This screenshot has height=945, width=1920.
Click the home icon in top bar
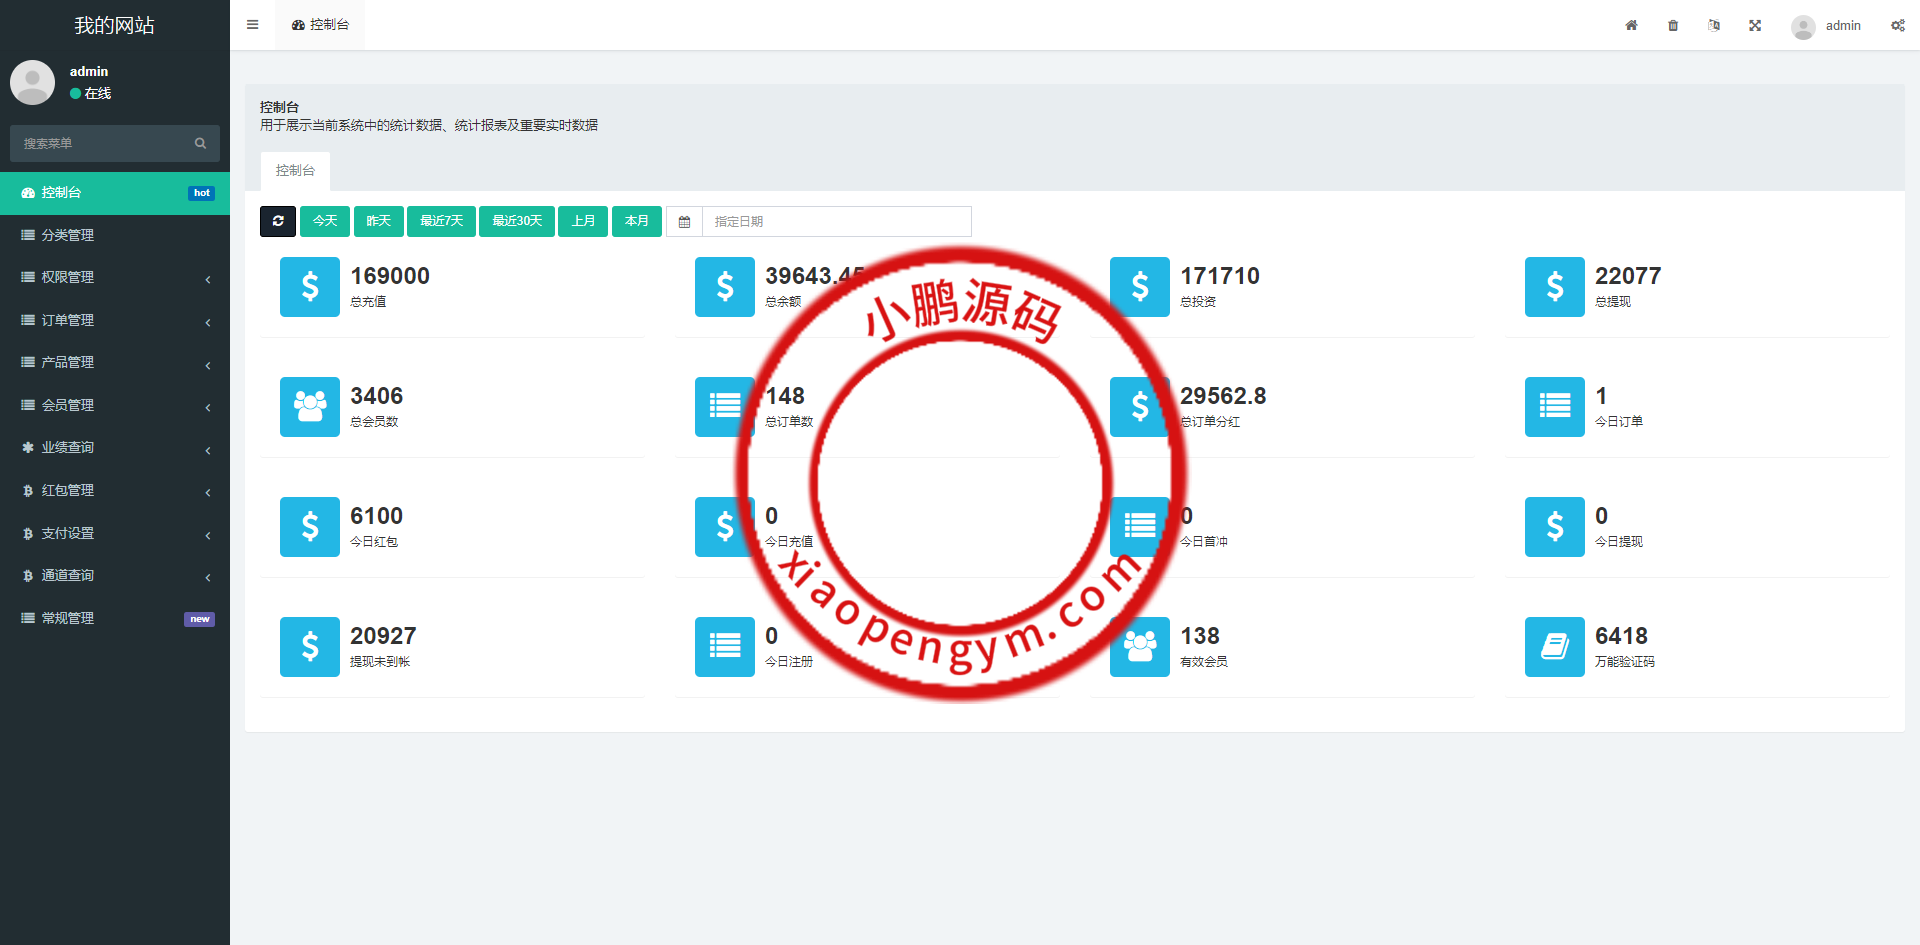(1631, 25)
